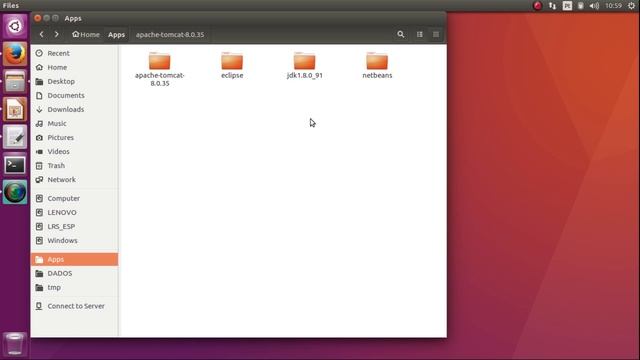Image resolution: width=640 pixels, height=360 pixels.
Task: Select Music in the sidebar
Action: click(x=74, y=123)
